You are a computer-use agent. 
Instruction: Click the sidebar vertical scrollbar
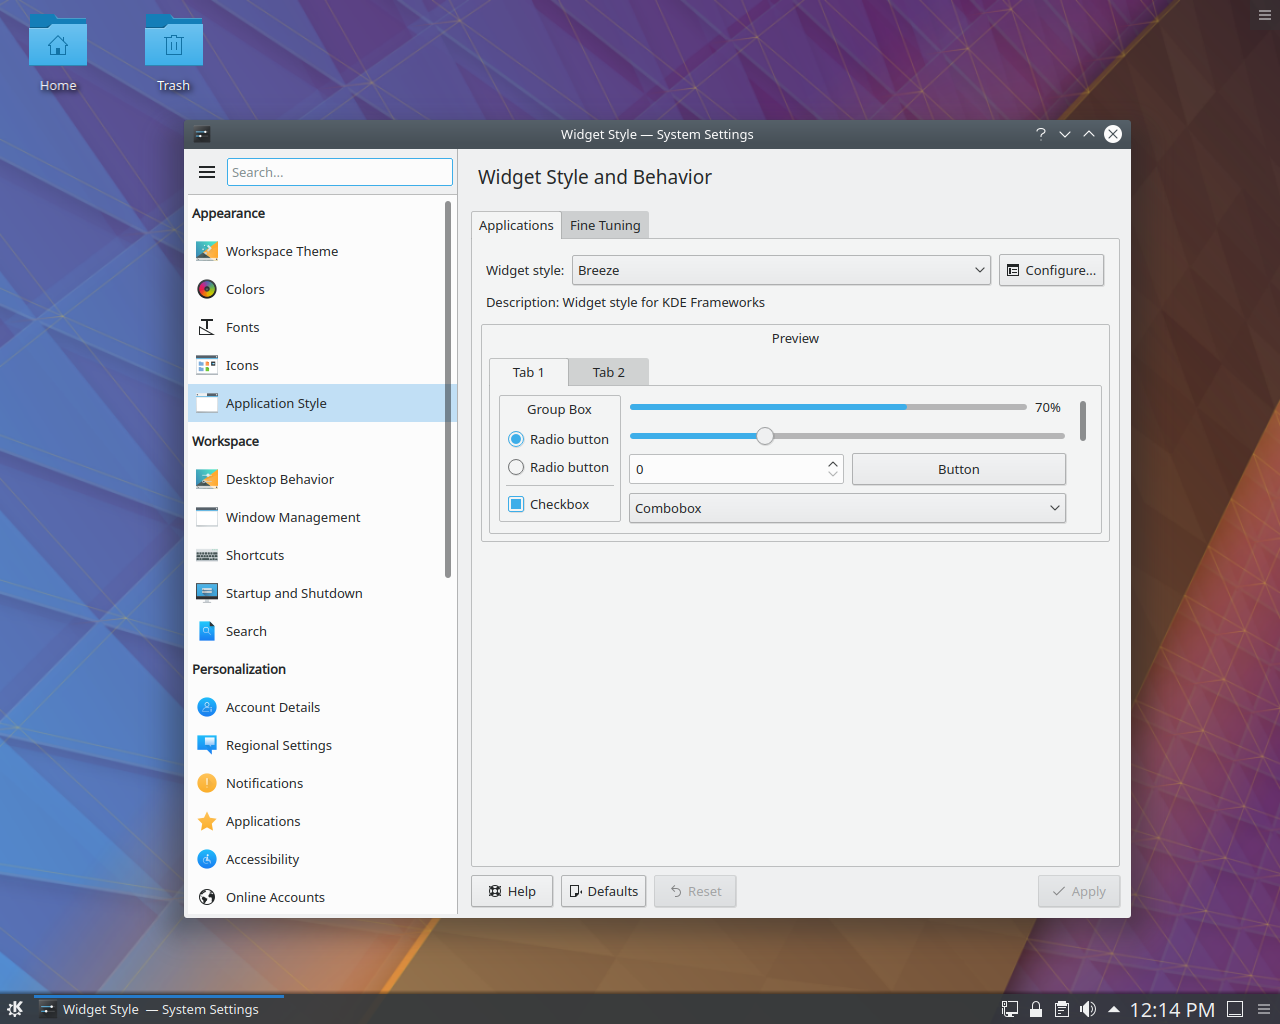(x=448, y=390)
